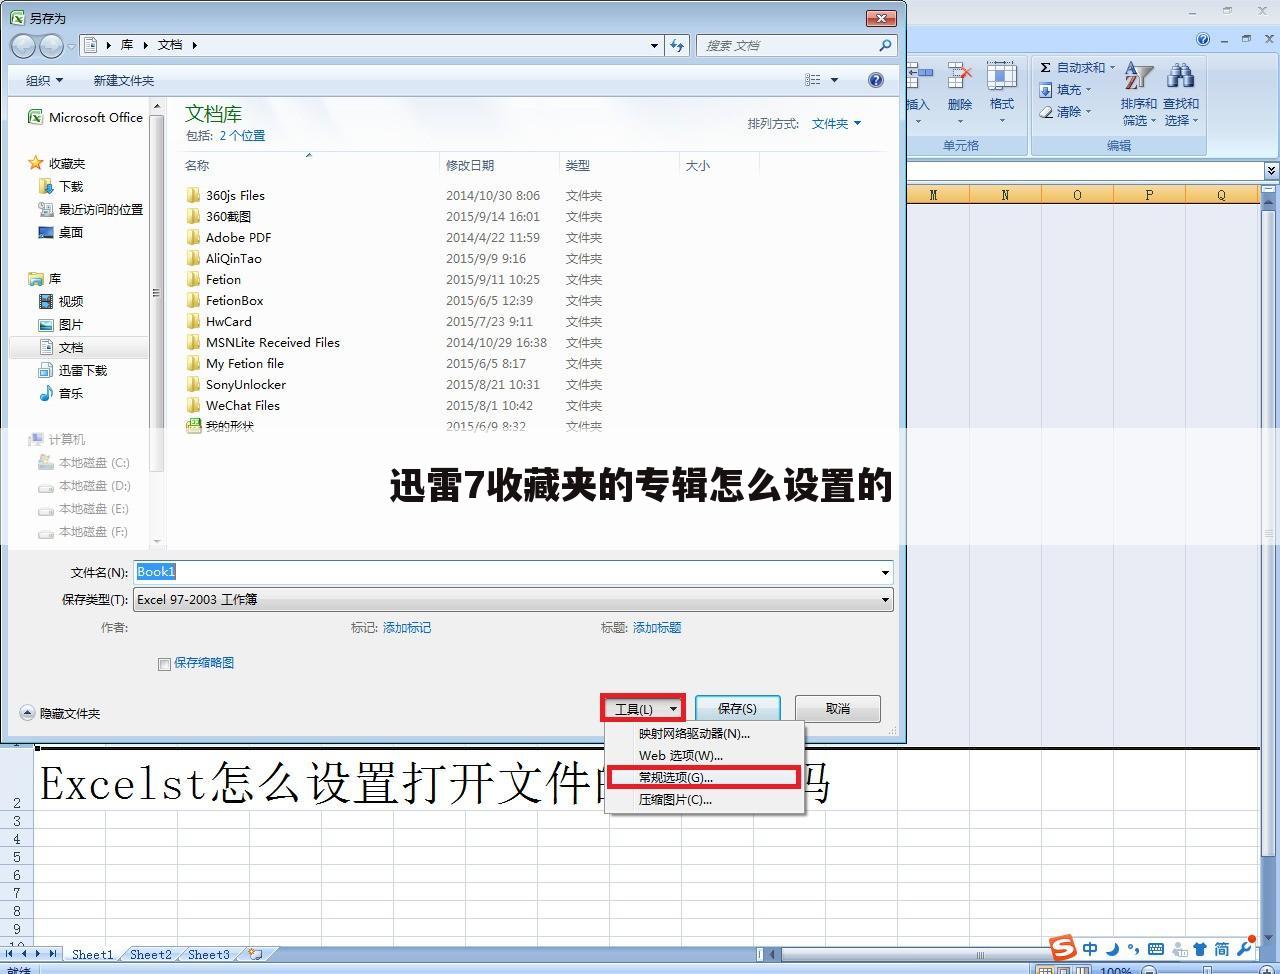Open the 组织 dropdown menu
This screenshot has height=974, width=1280.
(44, 80)
